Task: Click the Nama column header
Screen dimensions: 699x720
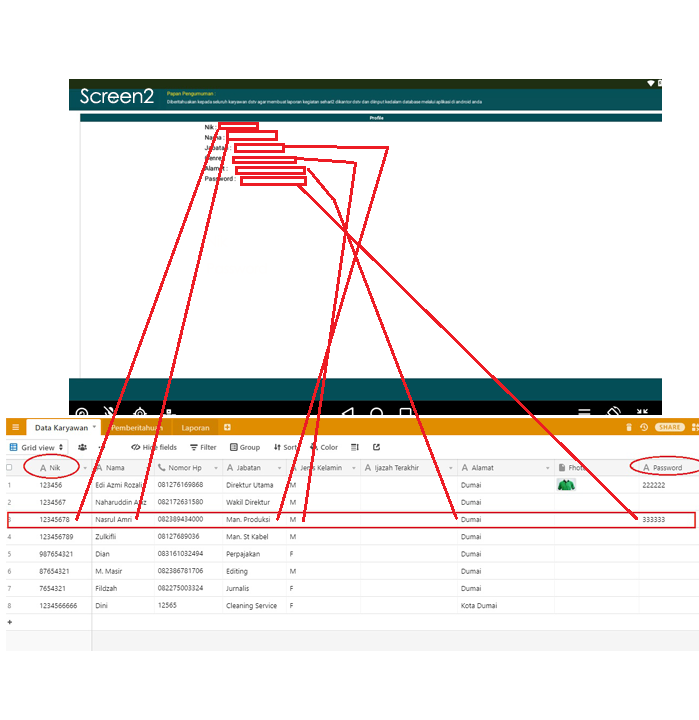Action: tap(123, 467)
